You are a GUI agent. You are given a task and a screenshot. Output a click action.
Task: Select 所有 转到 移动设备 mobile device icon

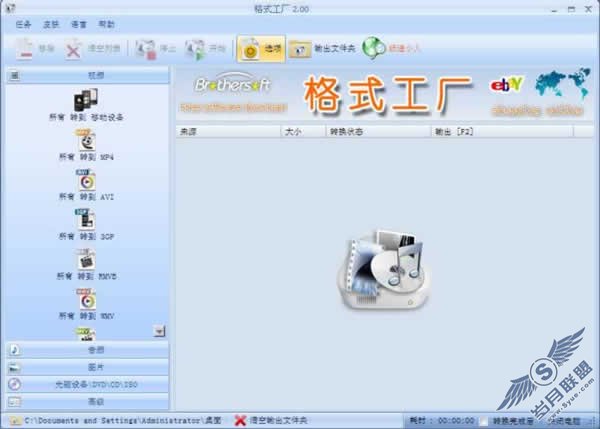[86, 100]
